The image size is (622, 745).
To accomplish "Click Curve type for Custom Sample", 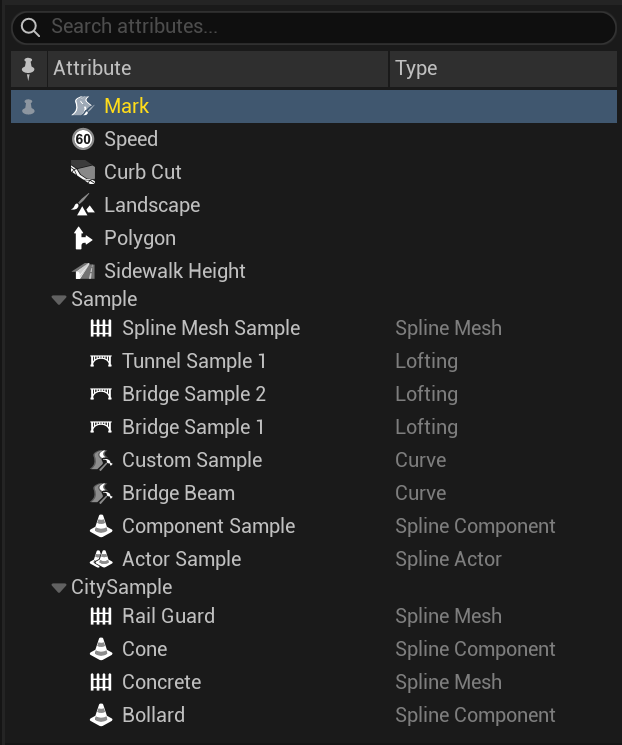I will pos(421,460).
